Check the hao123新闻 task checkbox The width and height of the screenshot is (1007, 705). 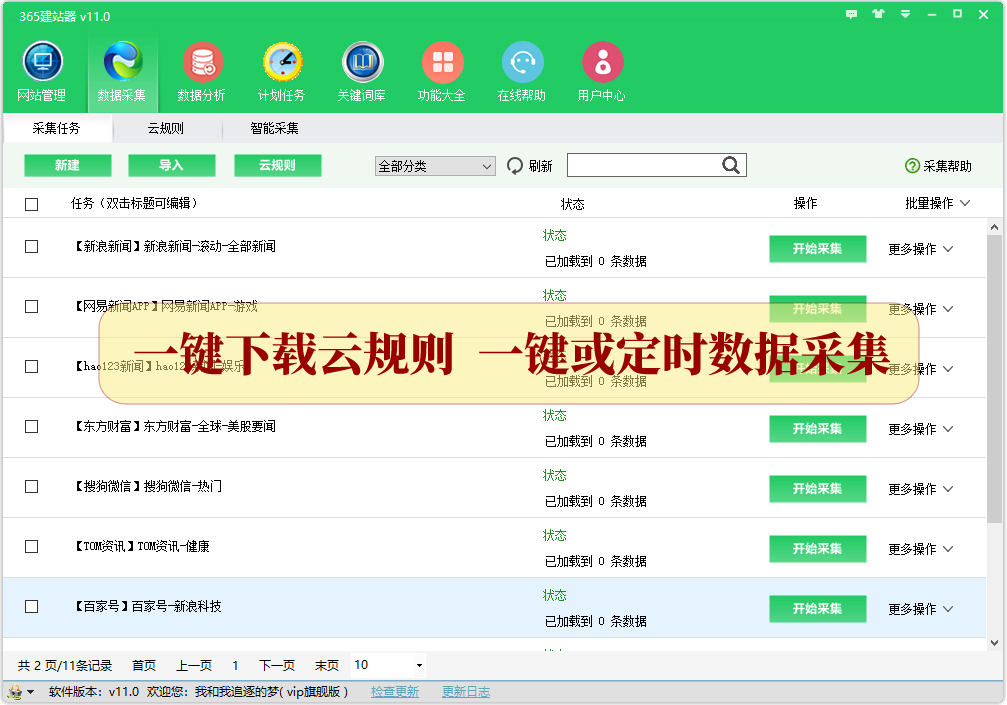pyautogui.click(x=31, y=367)
